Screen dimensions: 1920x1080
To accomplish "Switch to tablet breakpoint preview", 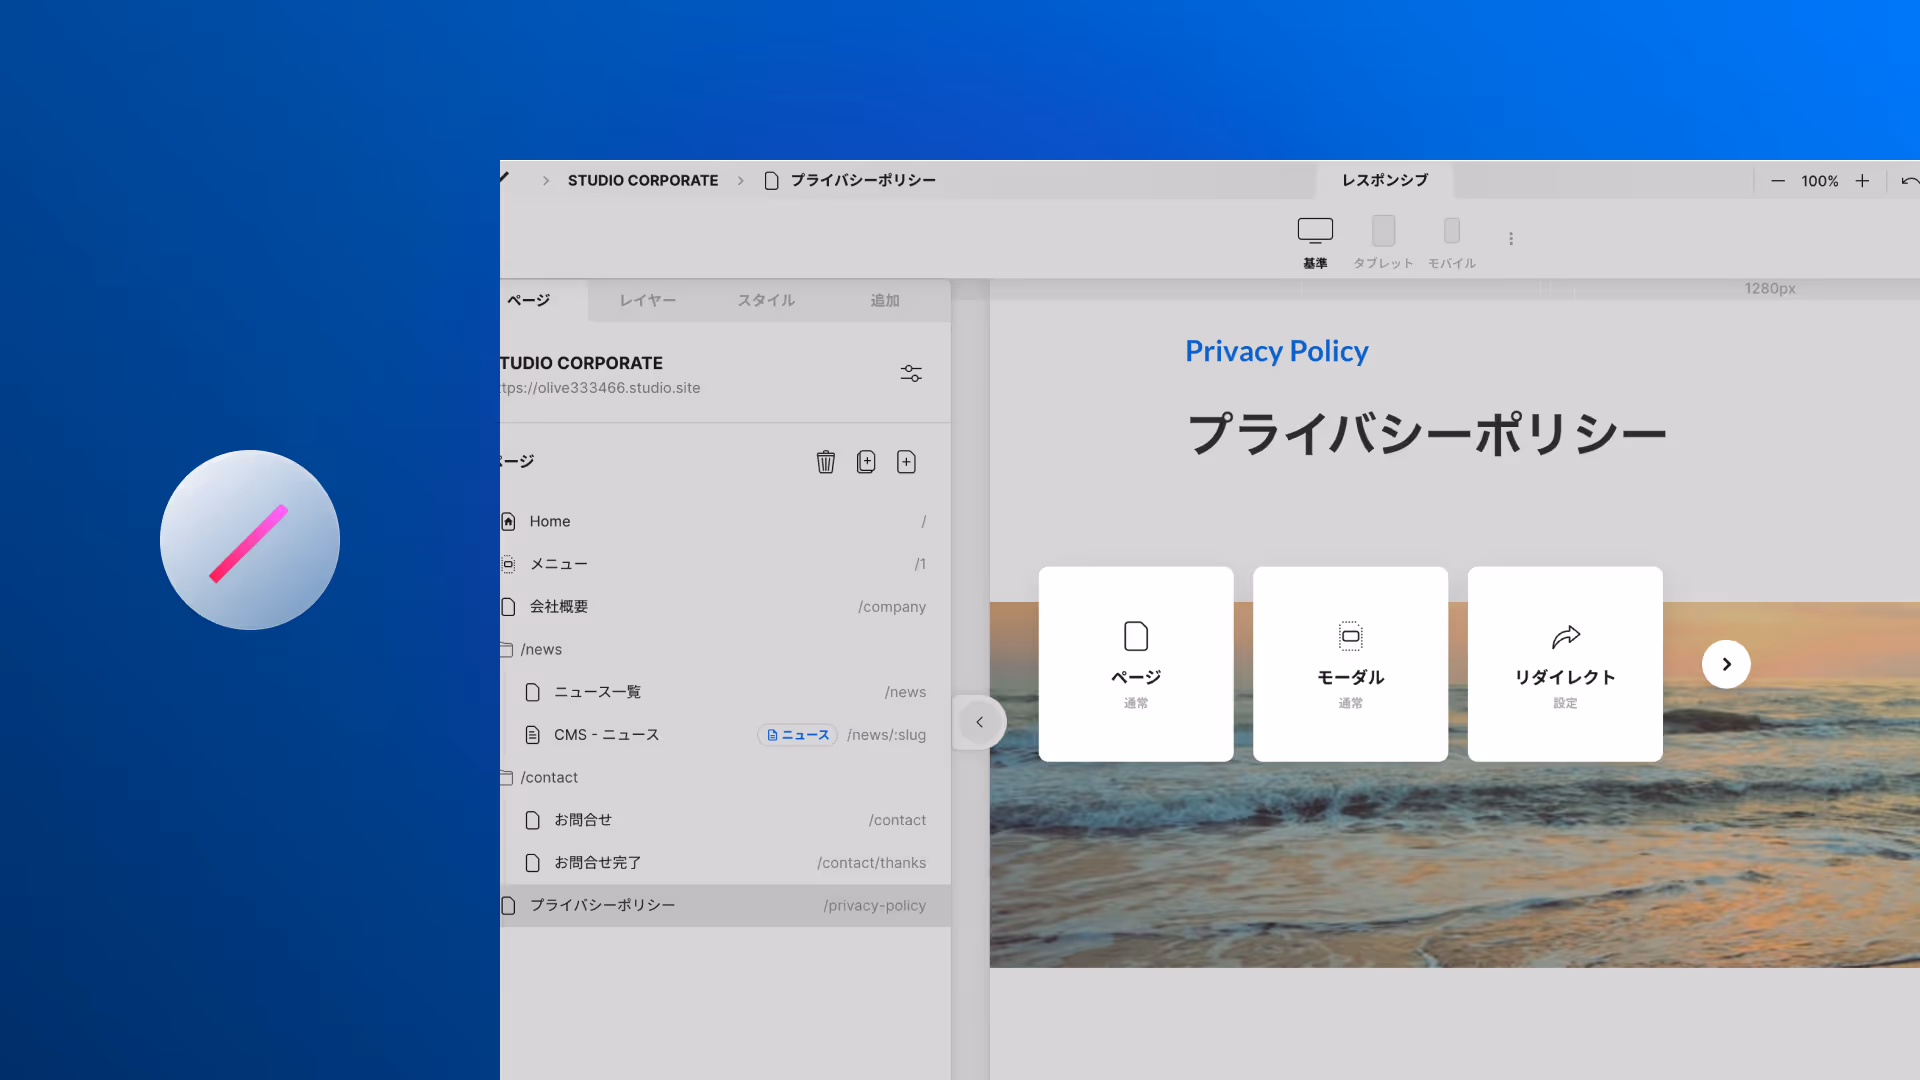I will pyautogui.click(x=1383, y=231).
